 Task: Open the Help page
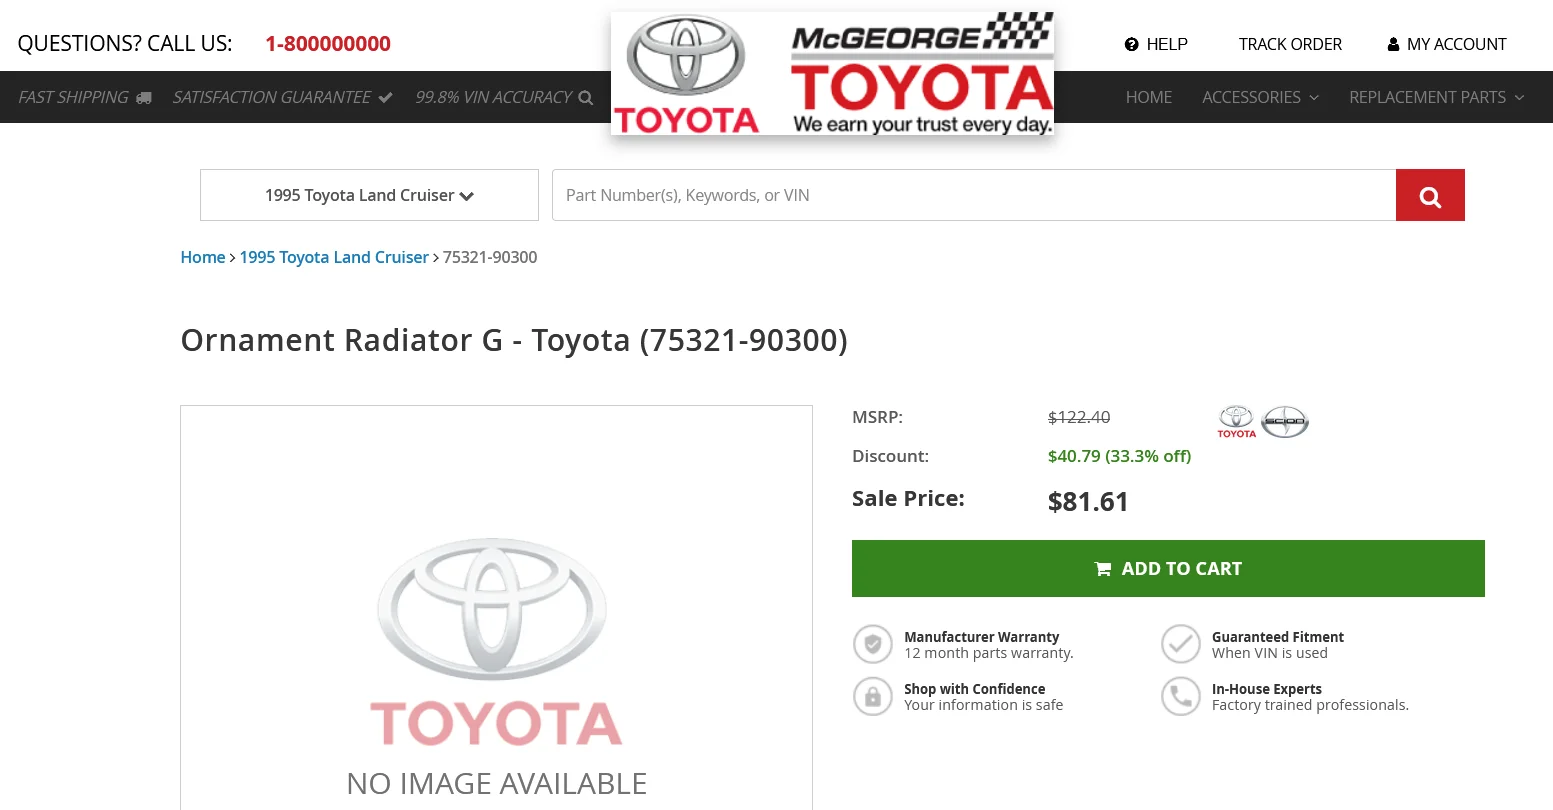(1156, 44)
